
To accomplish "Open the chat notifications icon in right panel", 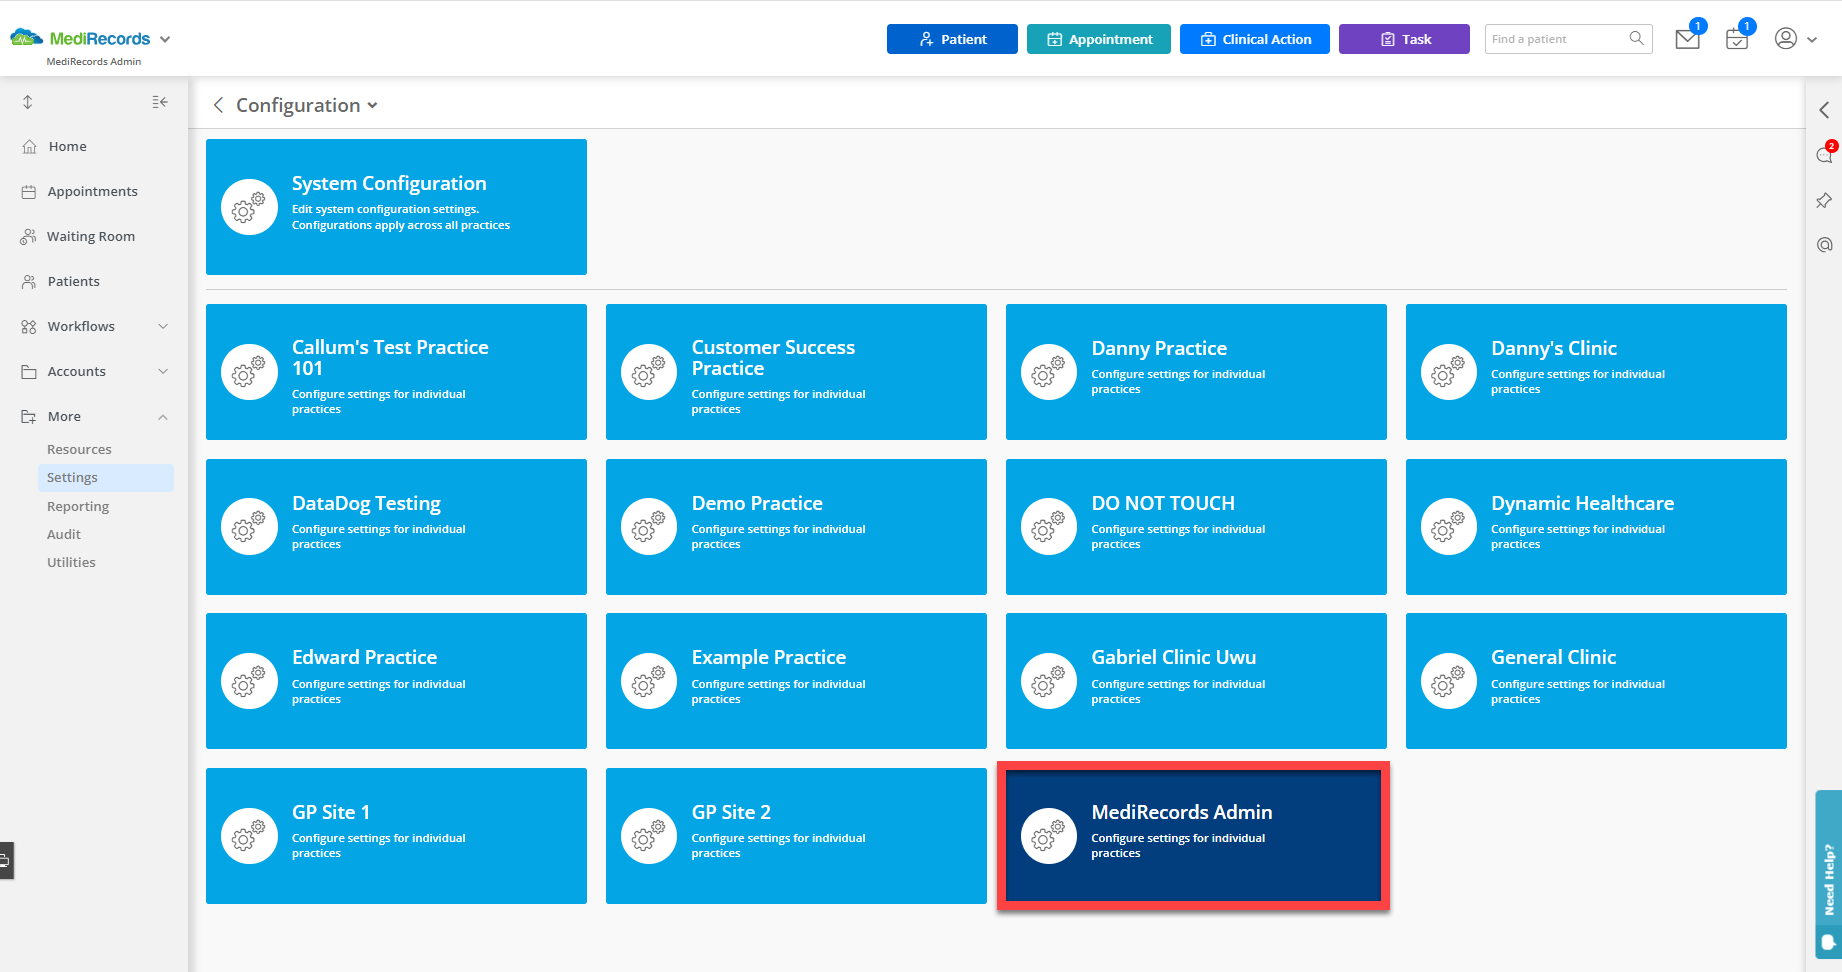I will pos(1825,154).
